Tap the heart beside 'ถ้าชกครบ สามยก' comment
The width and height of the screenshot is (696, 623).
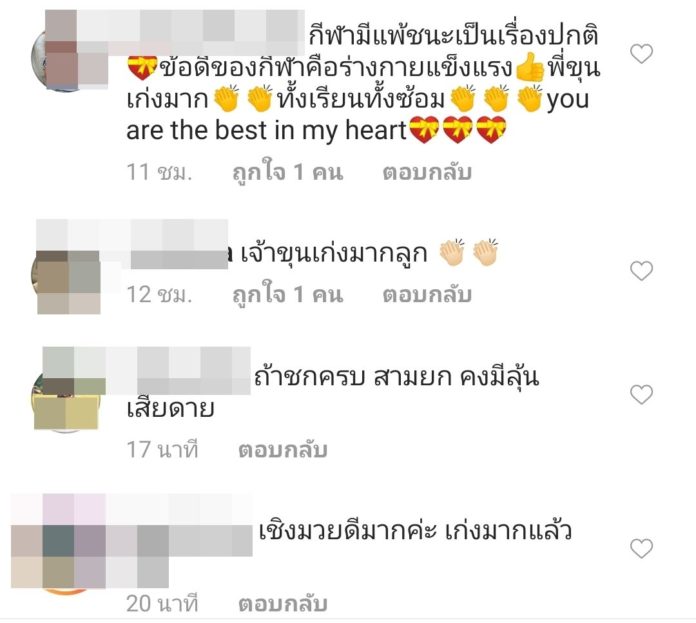click(641, 394)
